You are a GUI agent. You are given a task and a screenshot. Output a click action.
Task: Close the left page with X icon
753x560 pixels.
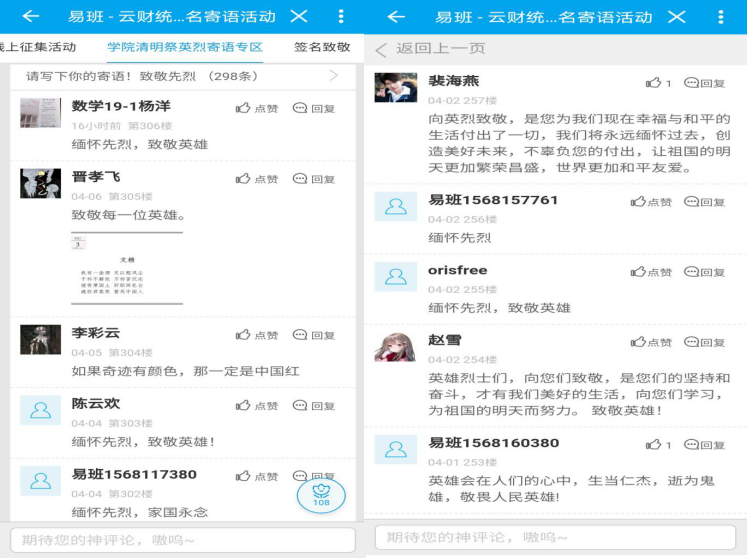click(x=298, y=17)
